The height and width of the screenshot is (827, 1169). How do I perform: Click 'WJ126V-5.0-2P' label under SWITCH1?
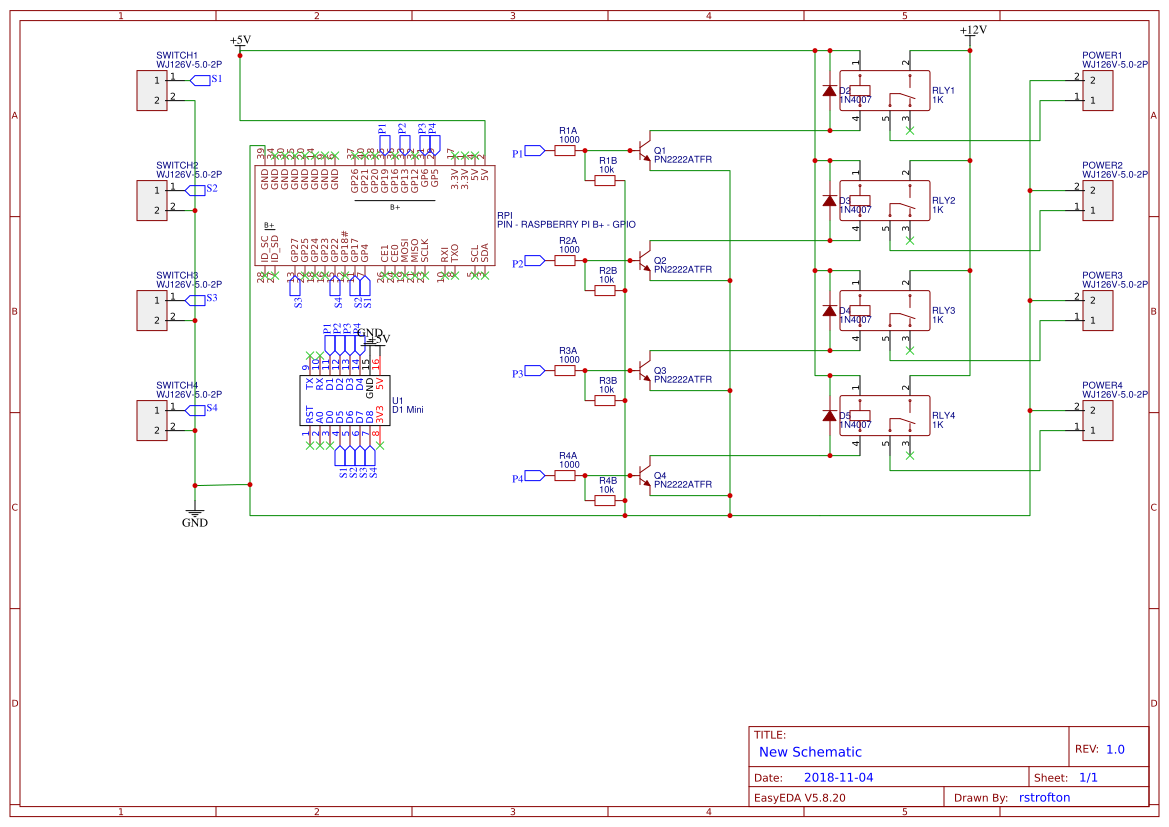point(189,65)
